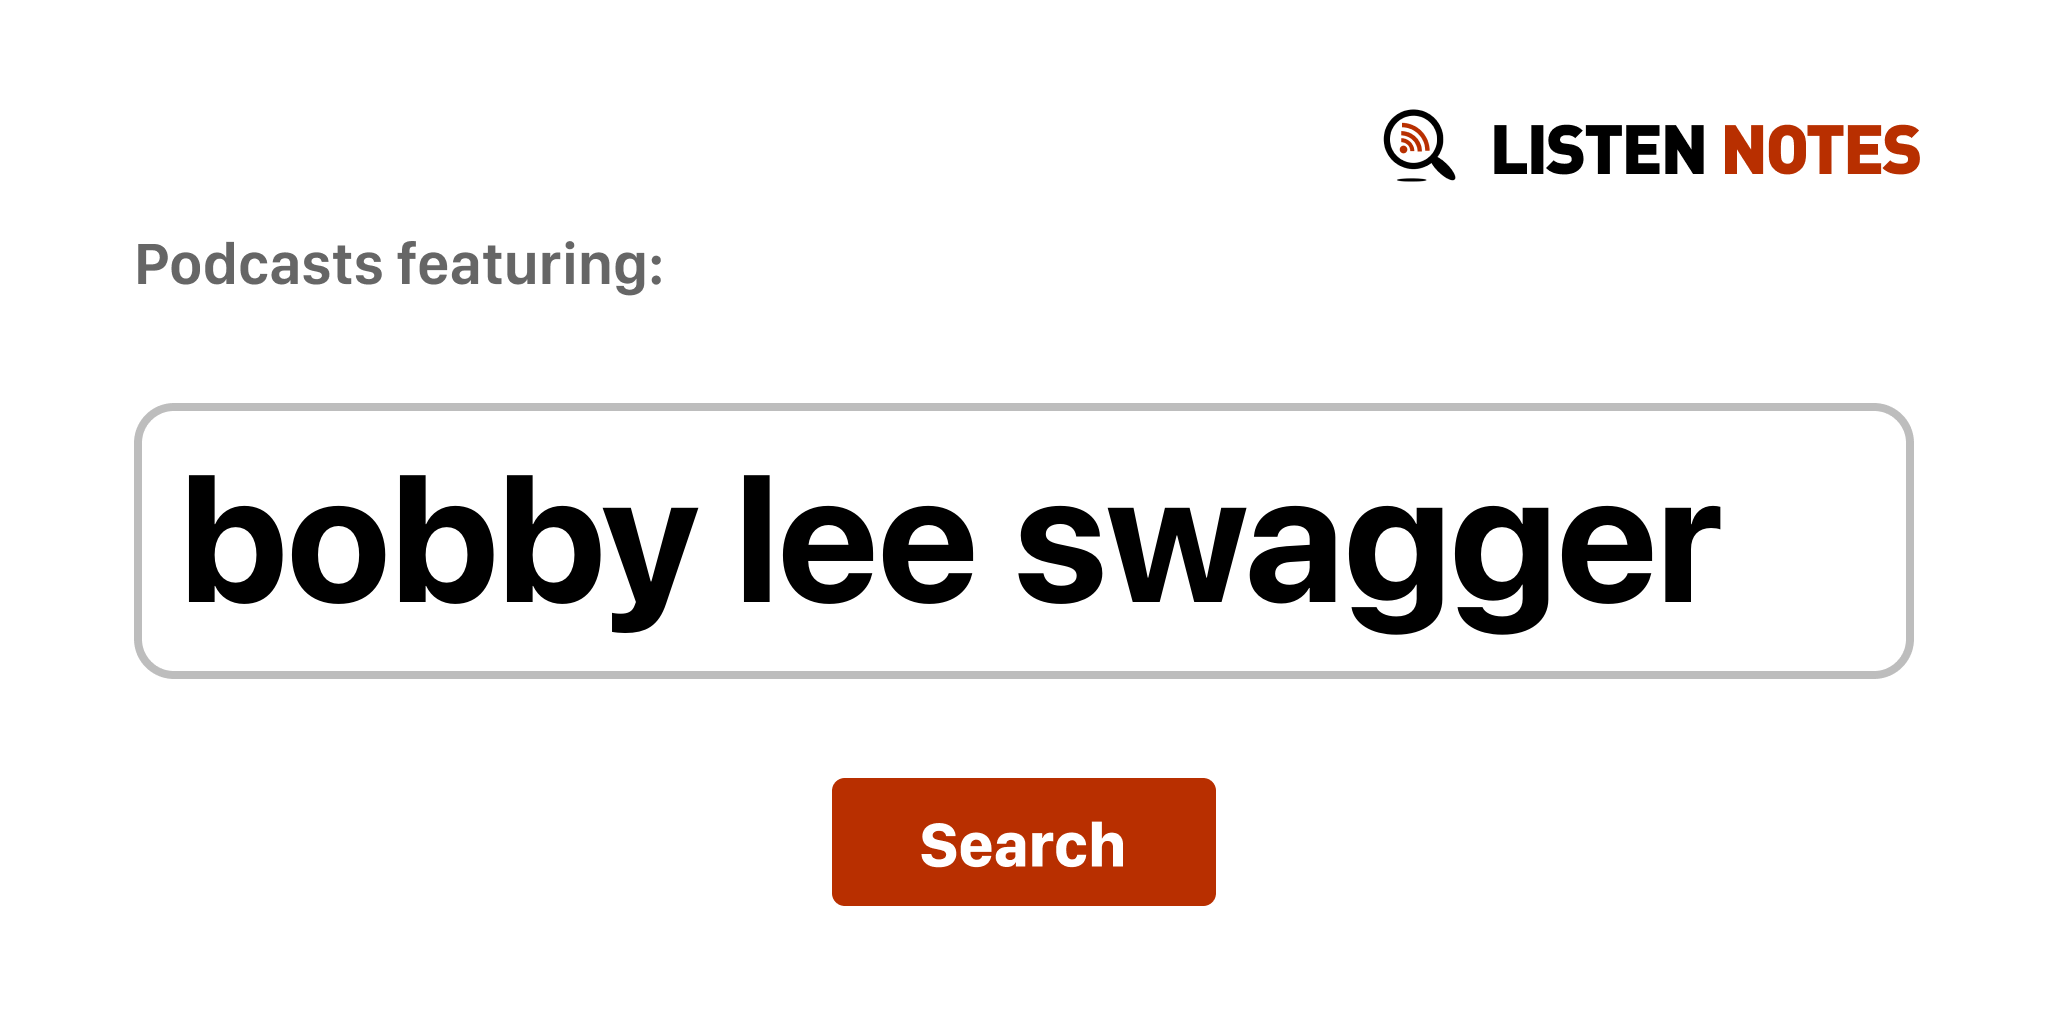2048x1024 pixels.
Task: Click the red NOTES wordmark
Action: pos(1820,151)
